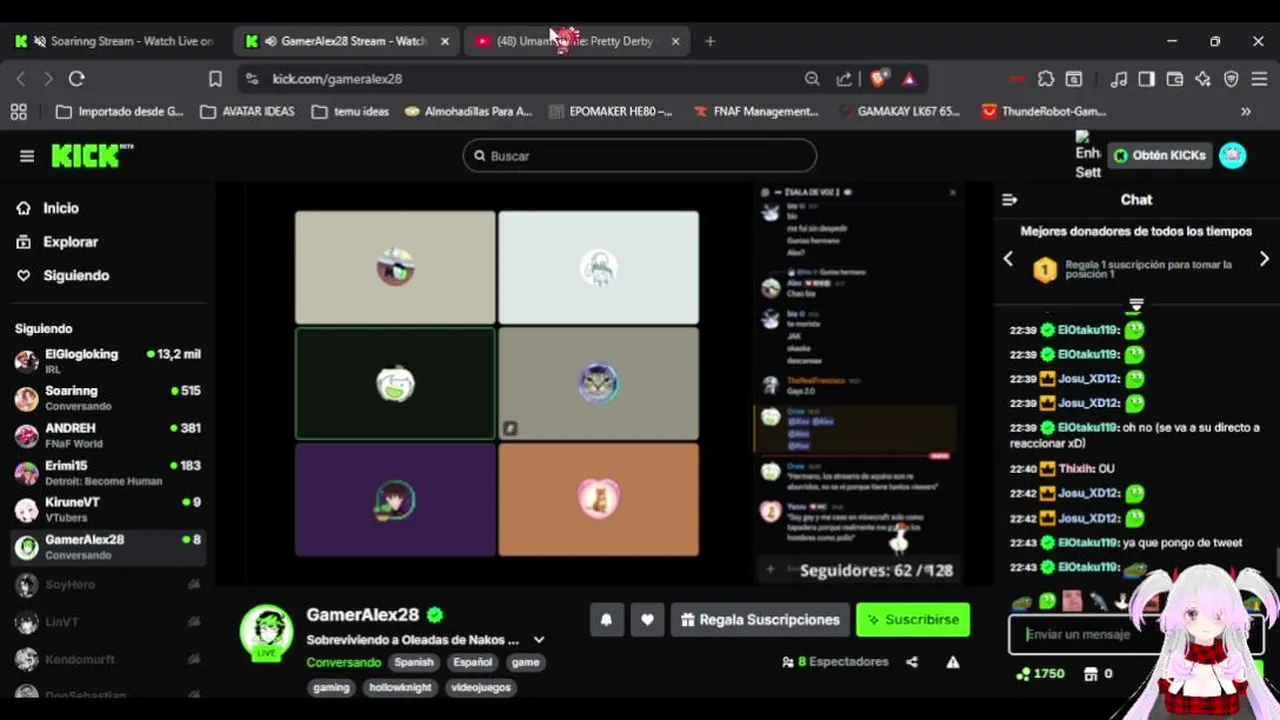The width and height of the screenshot is (1280, 720).
Task: Open Leo AI sparkle icon
Action: coord(1203,79)
